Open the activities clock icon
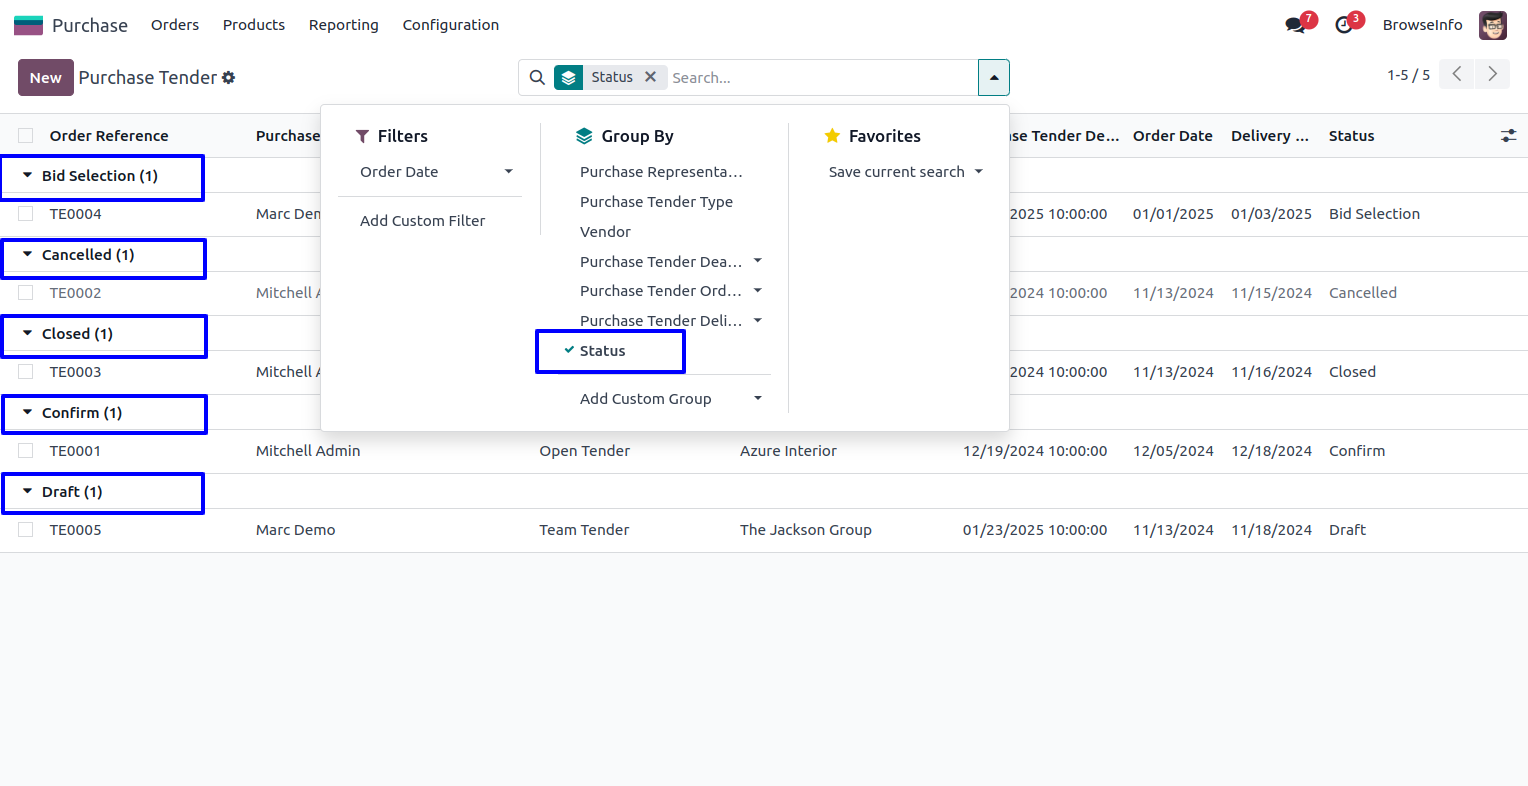The image size is (1528, 786). (1344, 25)
